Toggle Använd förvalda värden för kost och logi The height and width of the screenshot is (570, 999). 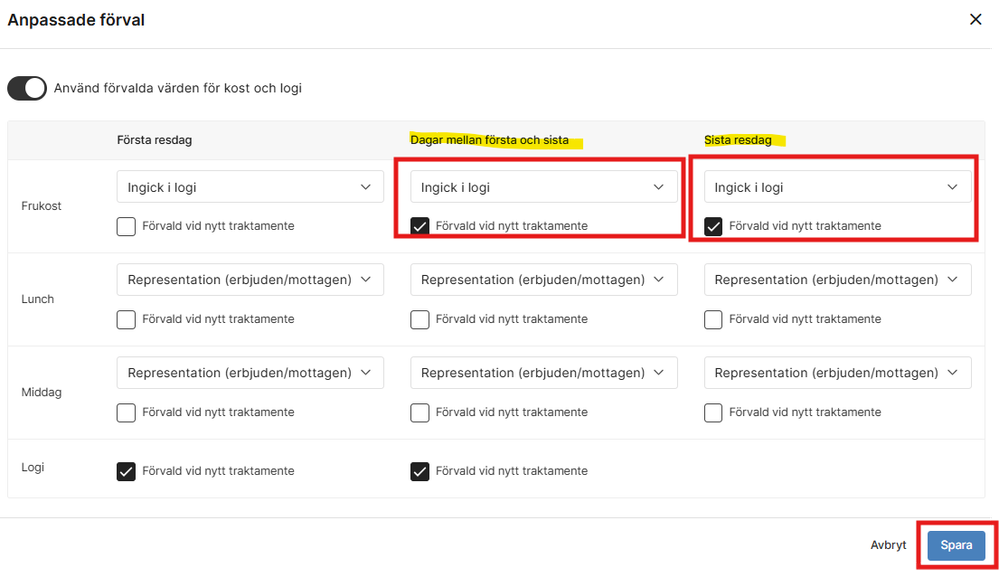point(27,89)
